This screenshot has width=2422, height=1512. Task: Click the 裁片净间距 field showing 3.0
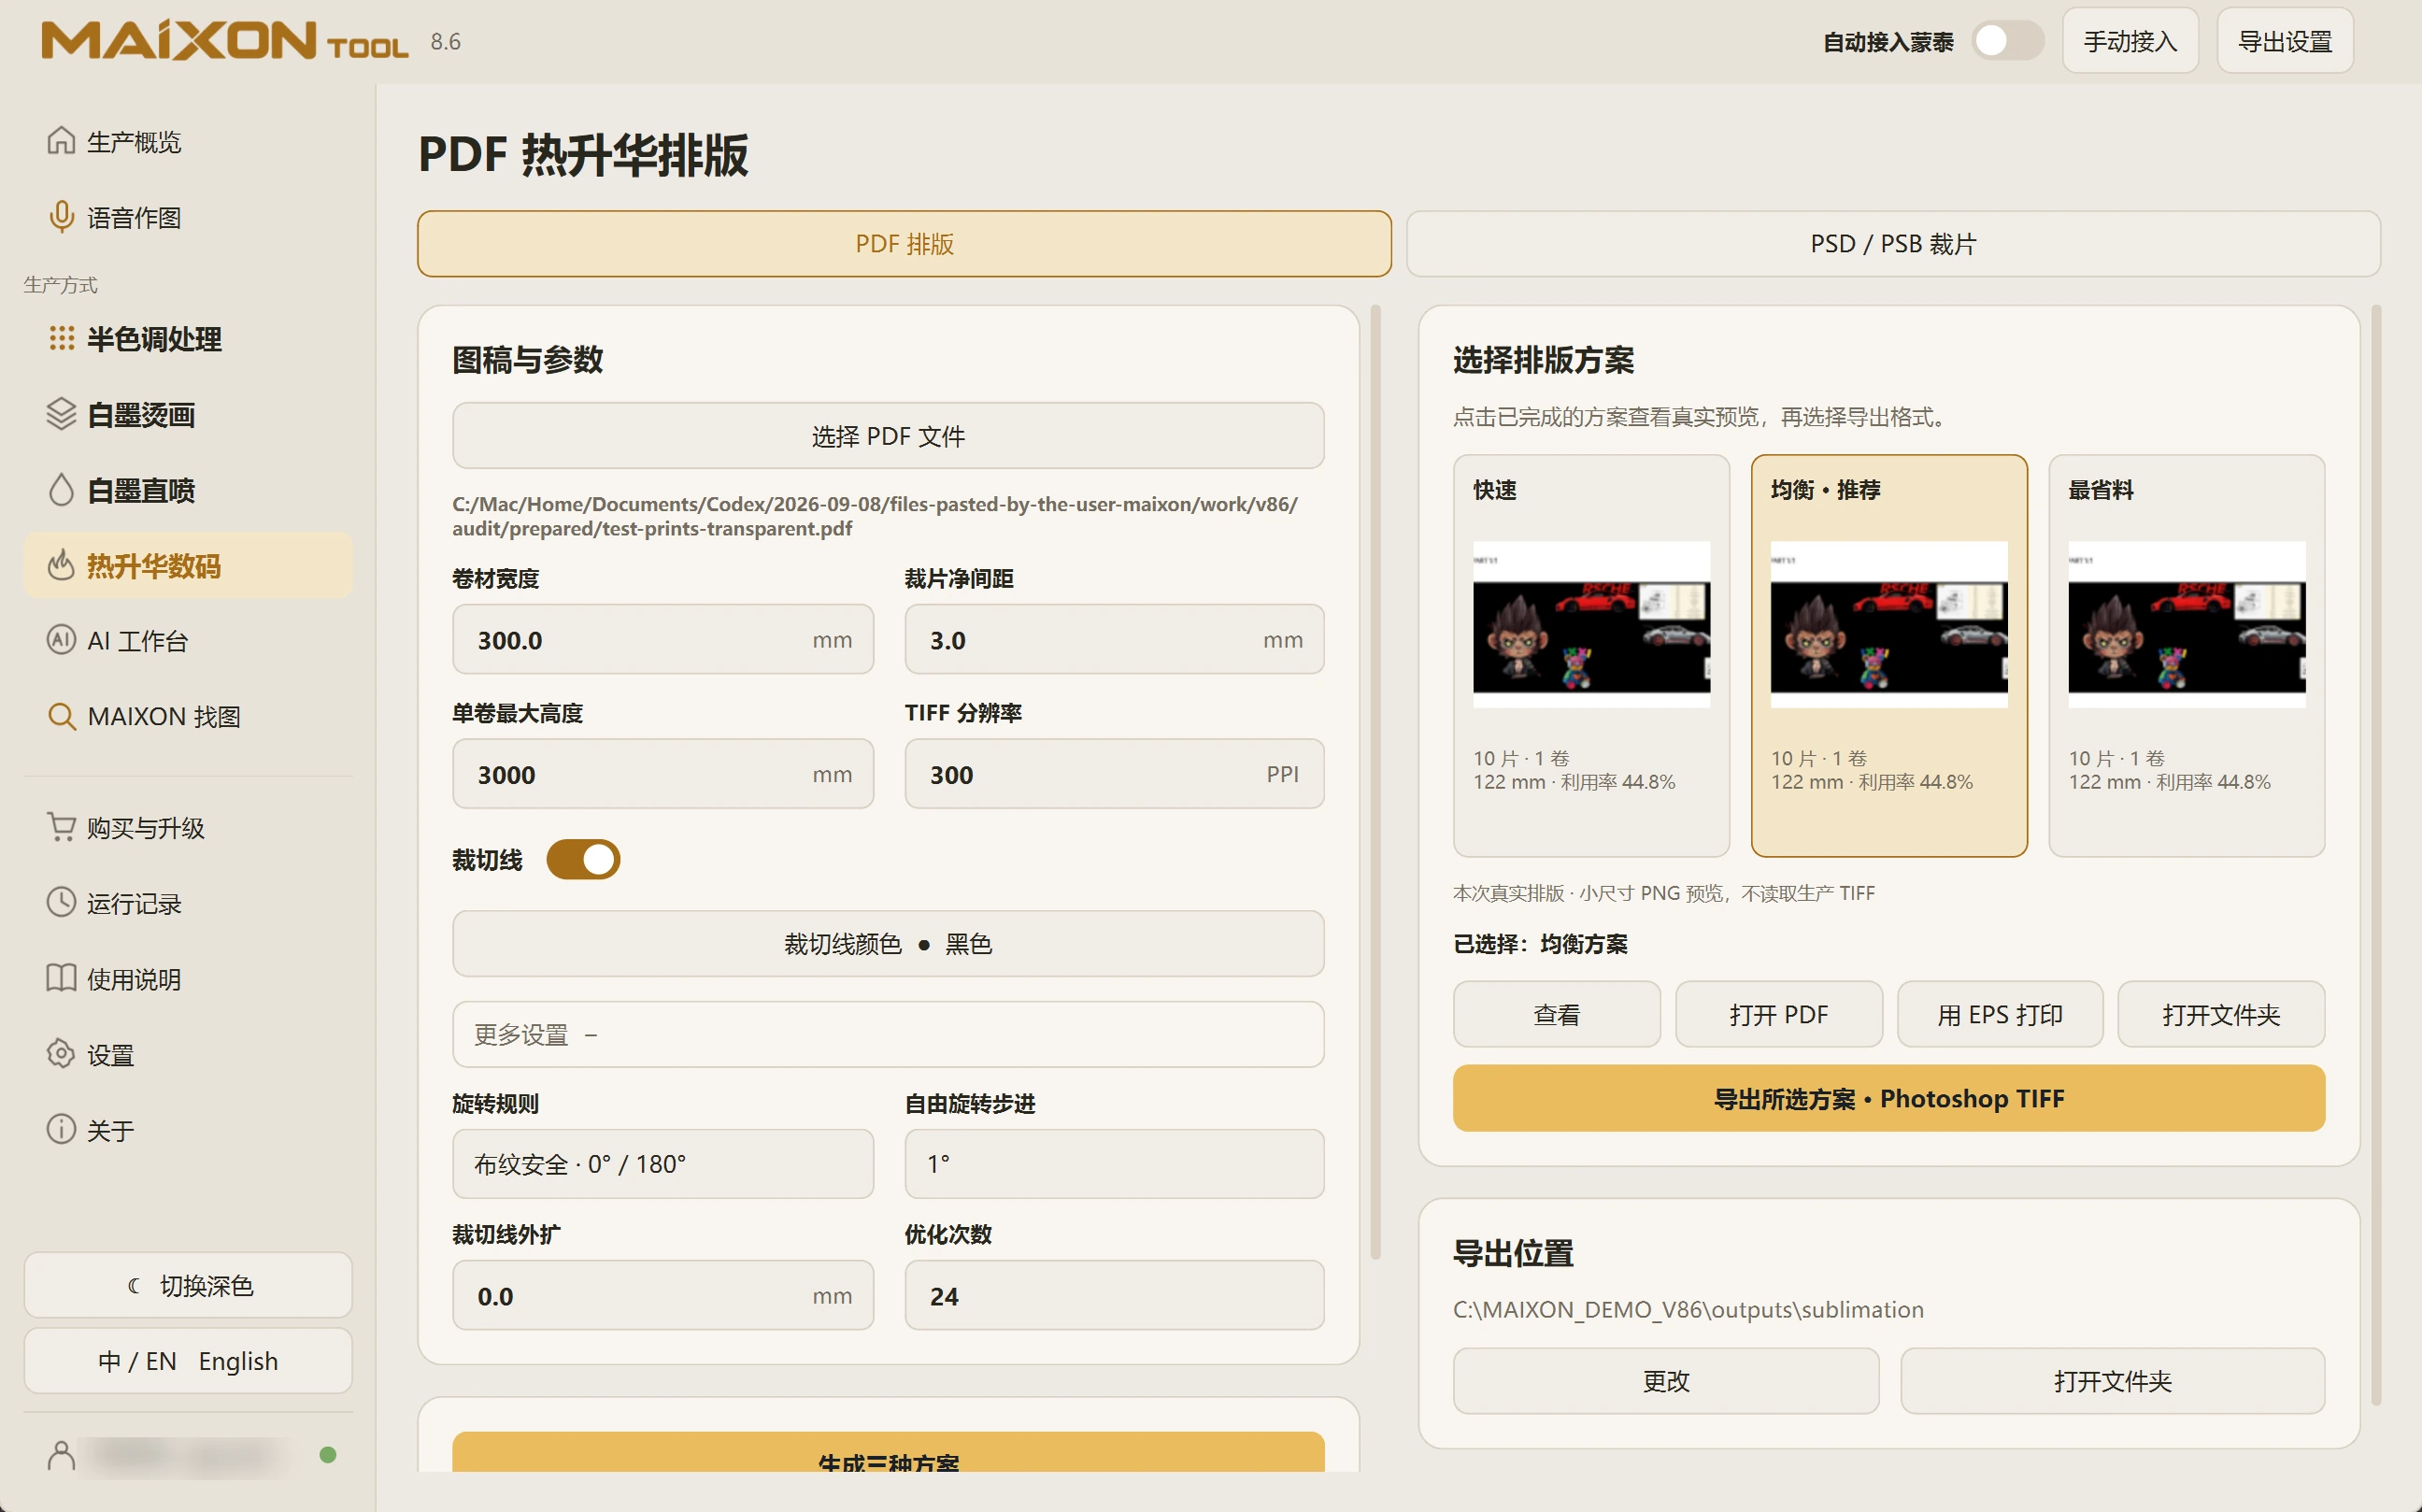(x=1114, y=639)
